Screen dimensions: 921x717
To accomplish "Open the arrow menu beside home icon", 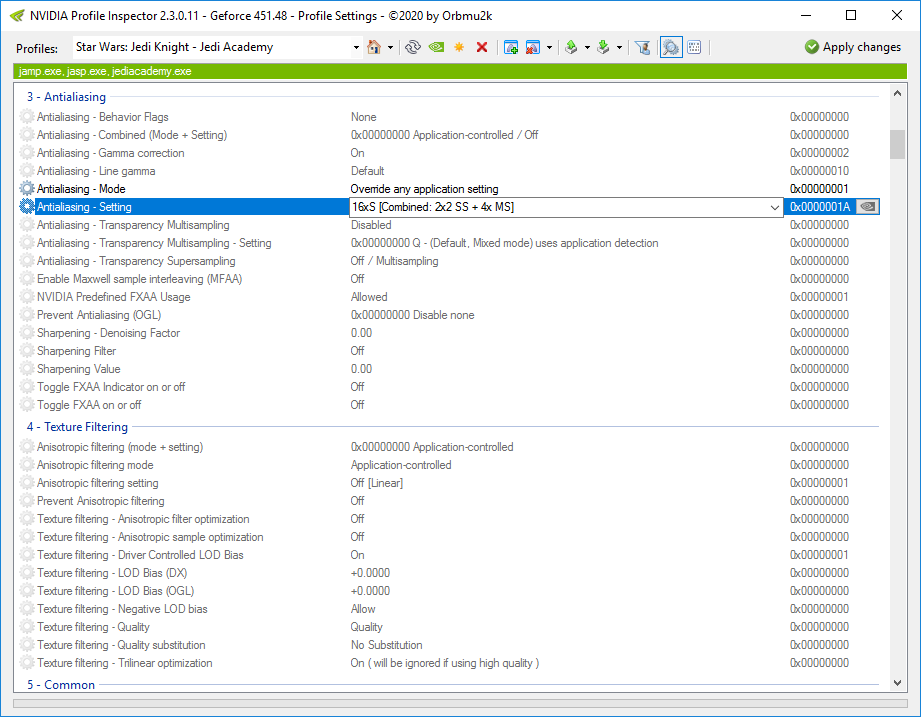I will tap(390, 48).
